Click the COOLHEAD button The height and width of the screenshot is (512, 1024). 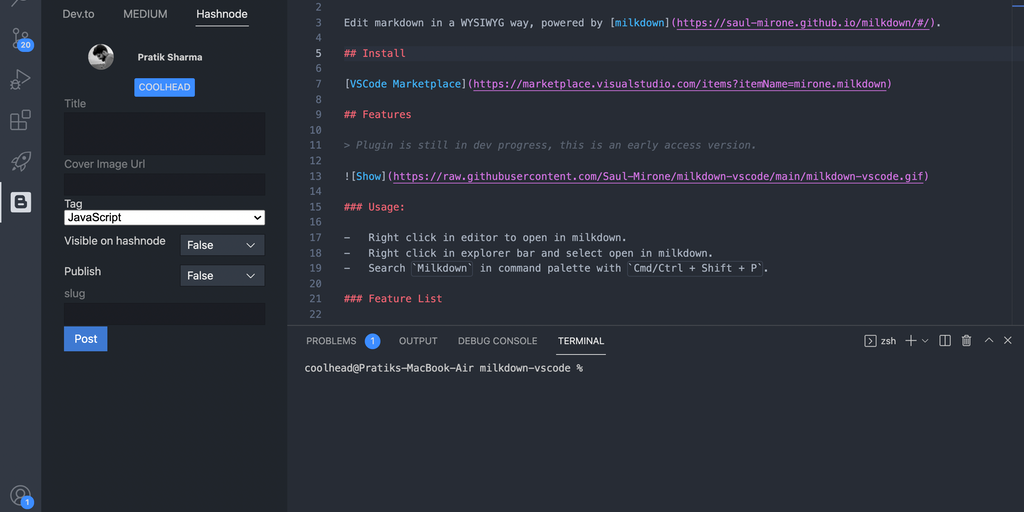(x=164, y=87)
